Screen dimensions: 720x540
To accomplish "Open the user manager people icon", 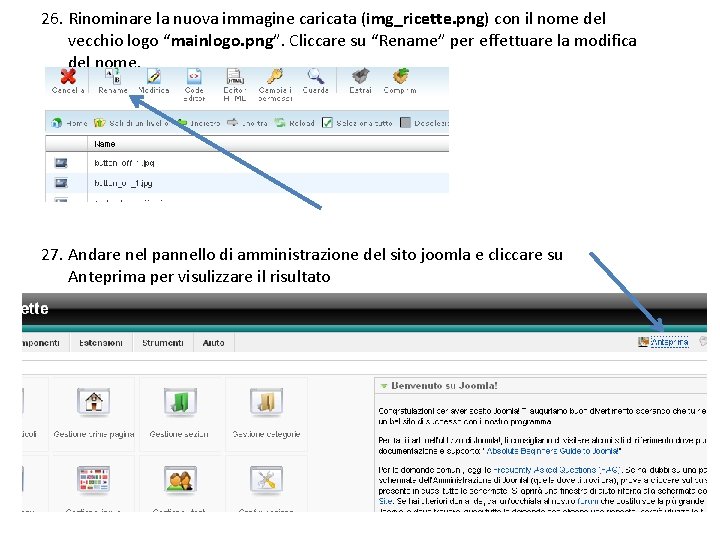I will coord(180,479).
